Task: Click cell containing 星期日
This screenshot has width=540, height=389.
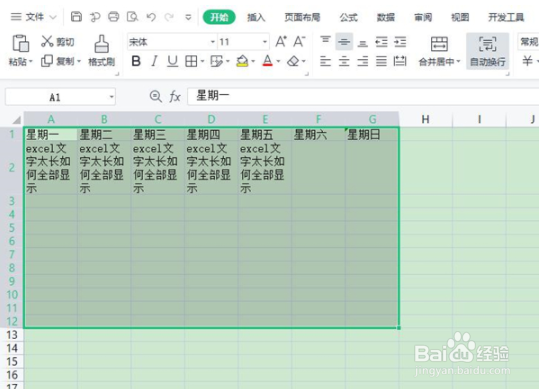Action: pyautogui.click(x=372, y=134)
